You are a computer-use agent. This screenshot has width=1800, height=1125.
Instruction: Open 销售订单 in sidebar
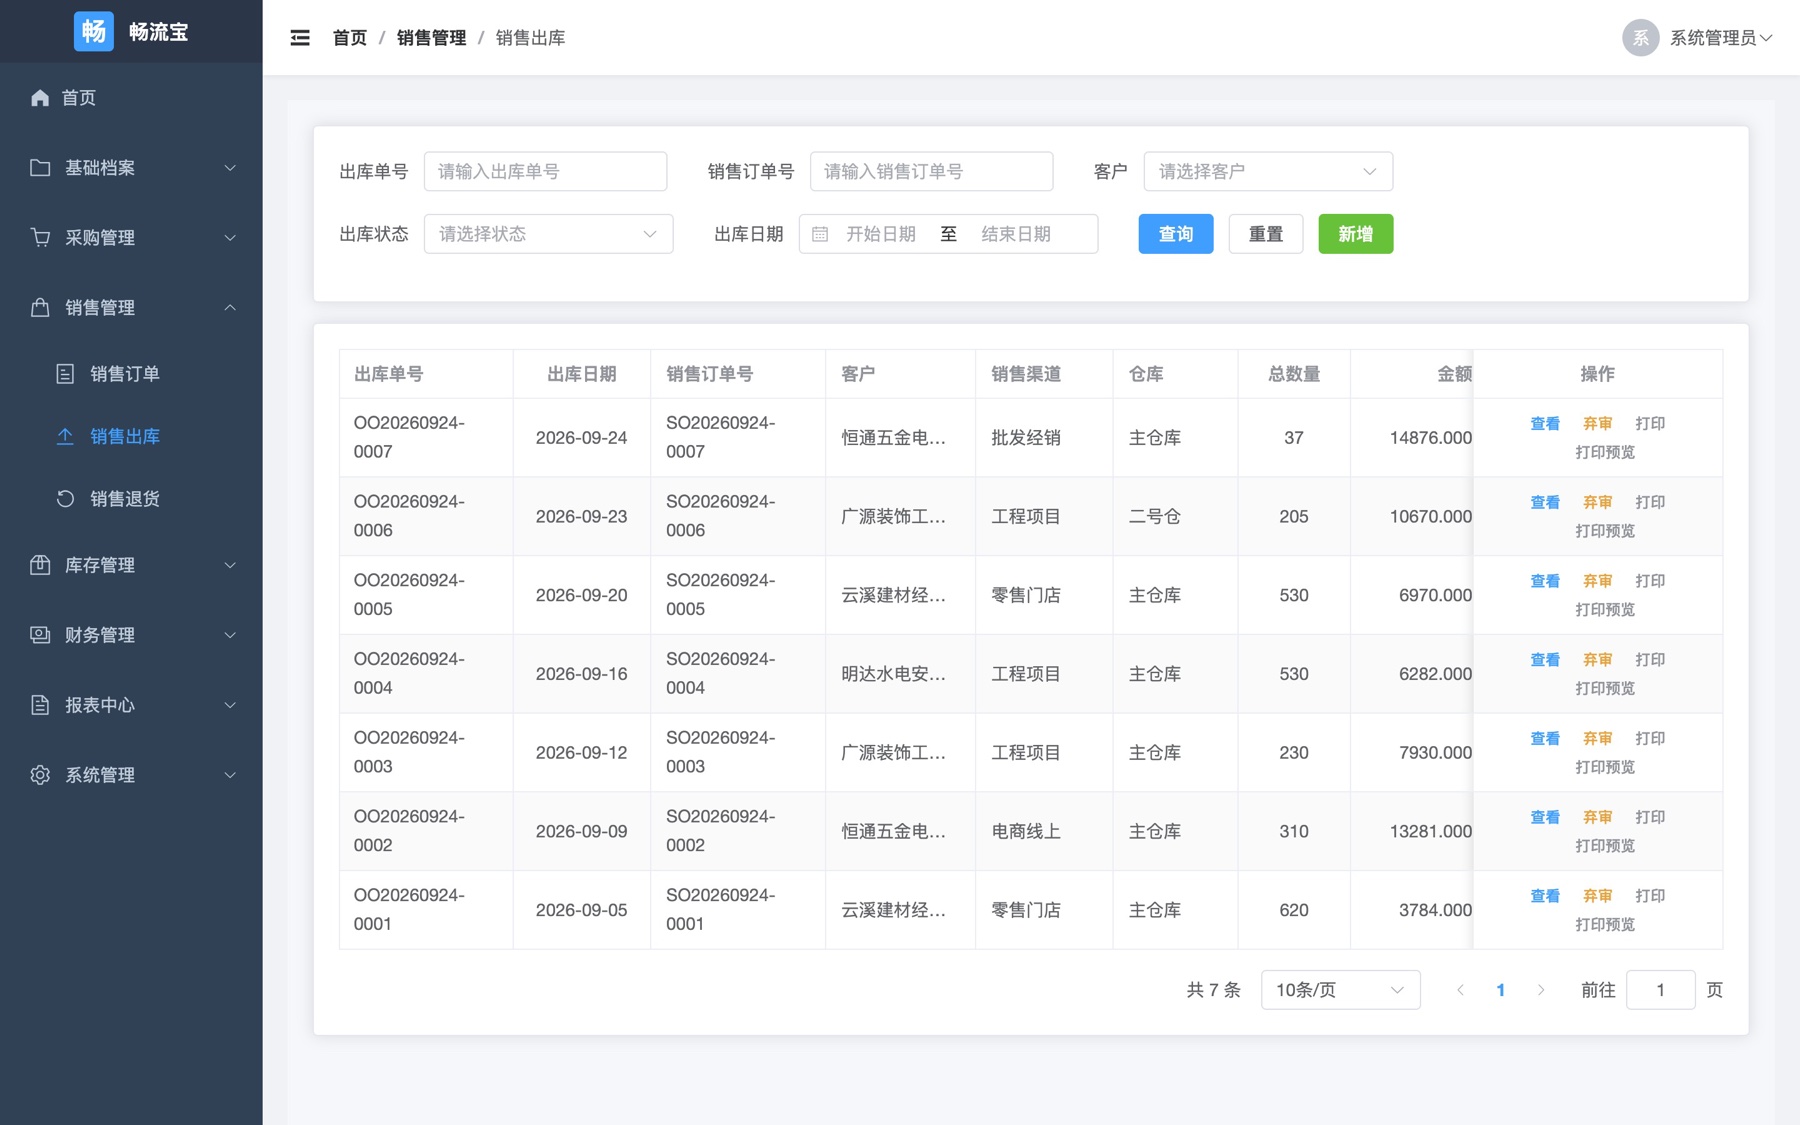131,374
